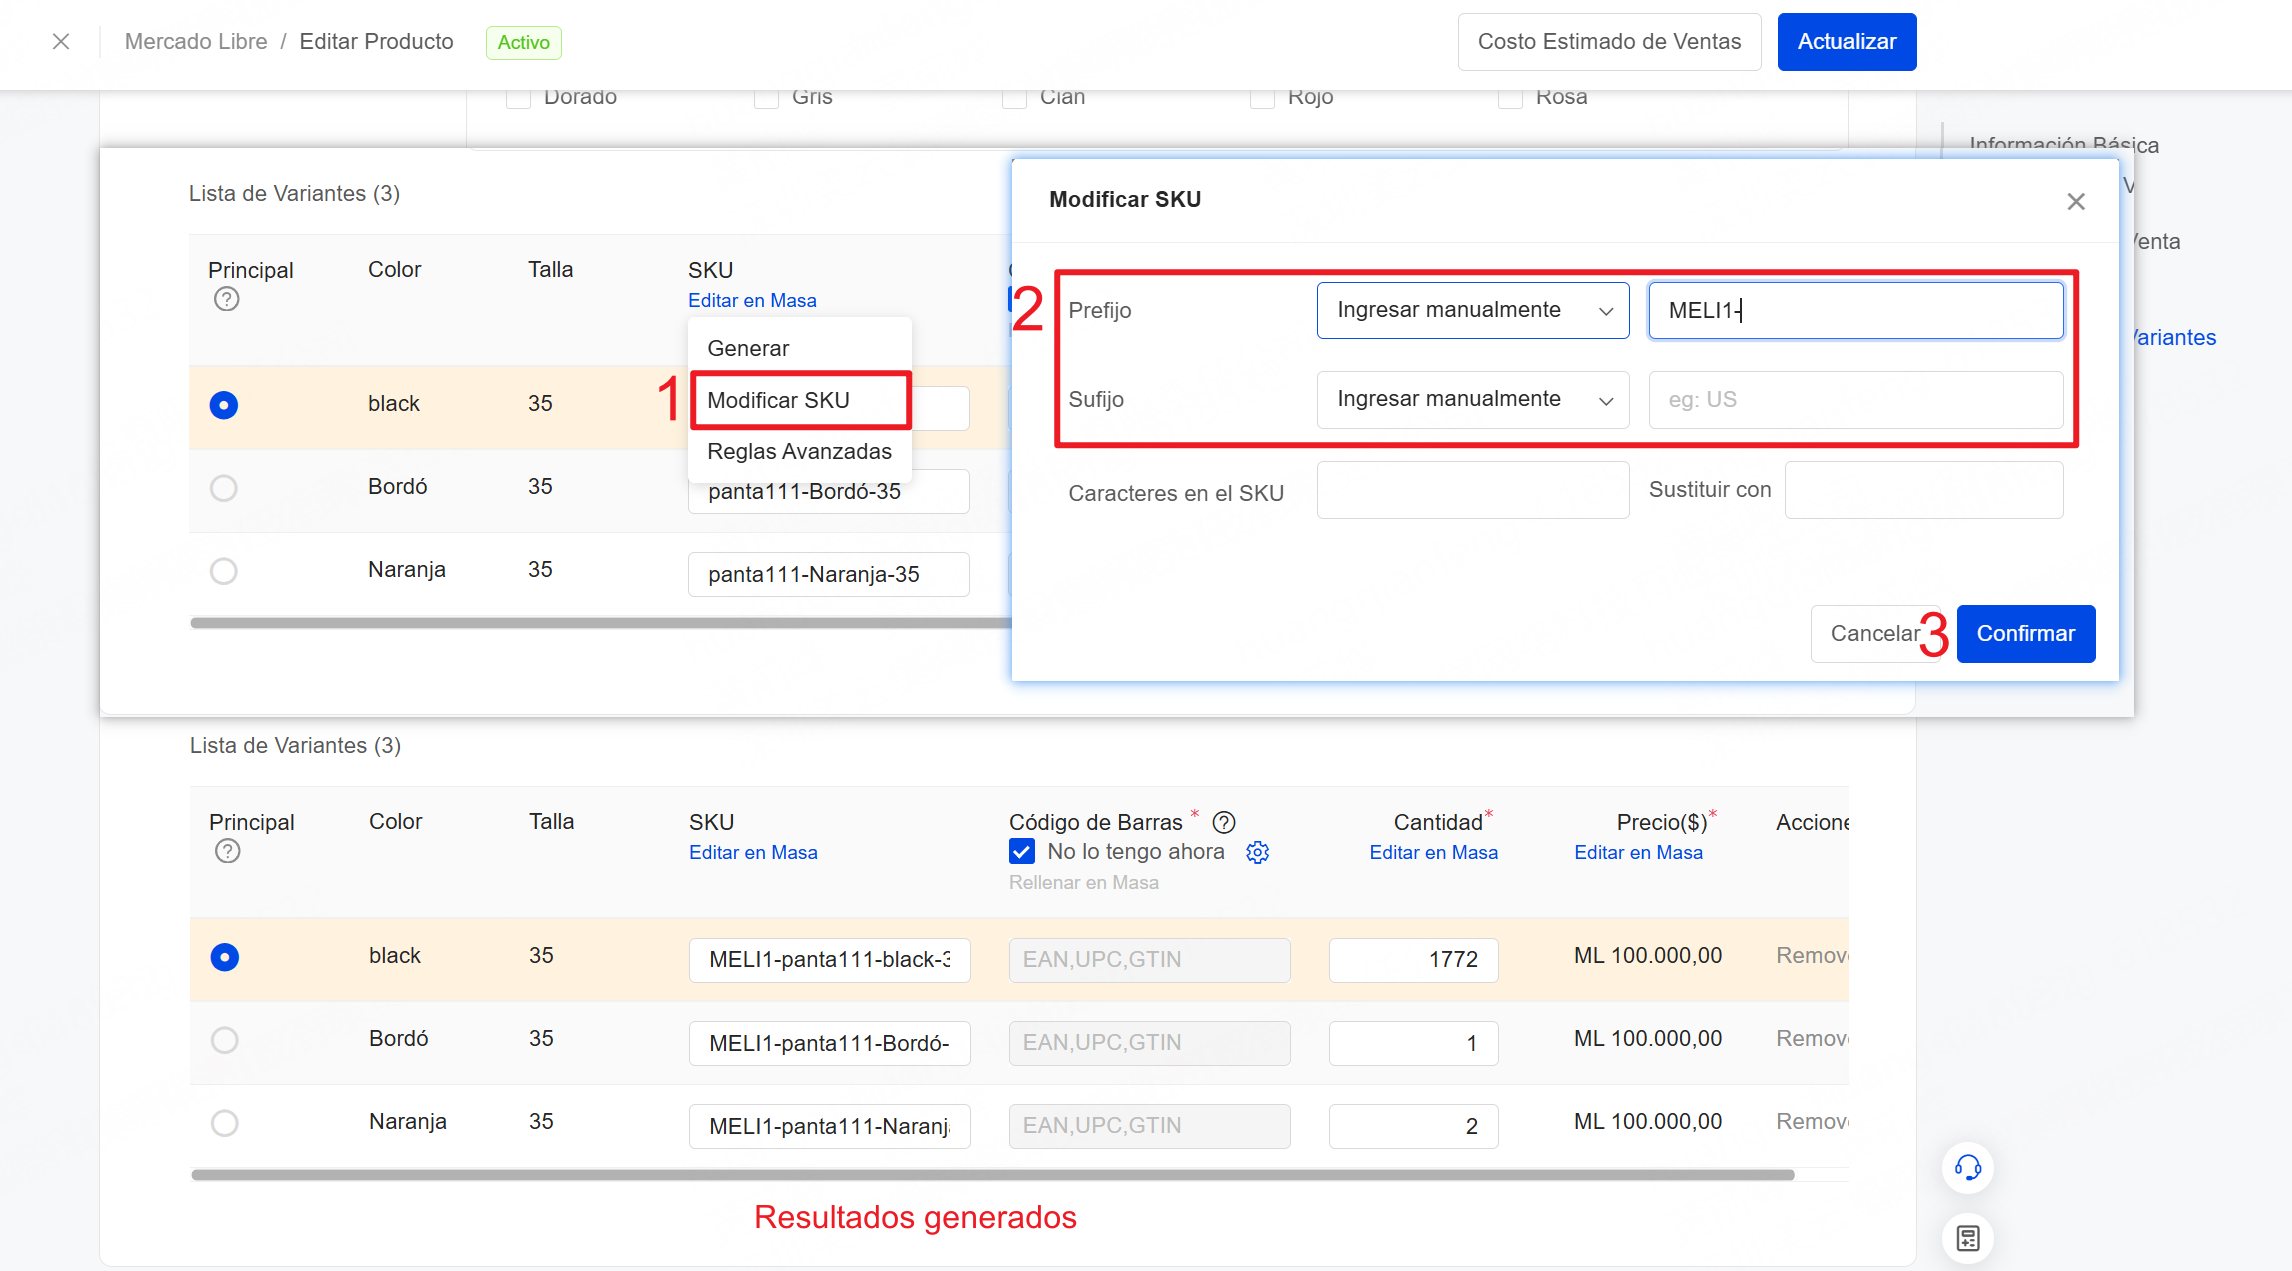Select Naranja as principal variant in lower table
Screen dimensions: 2292x1271
[x=225, y=1123]
